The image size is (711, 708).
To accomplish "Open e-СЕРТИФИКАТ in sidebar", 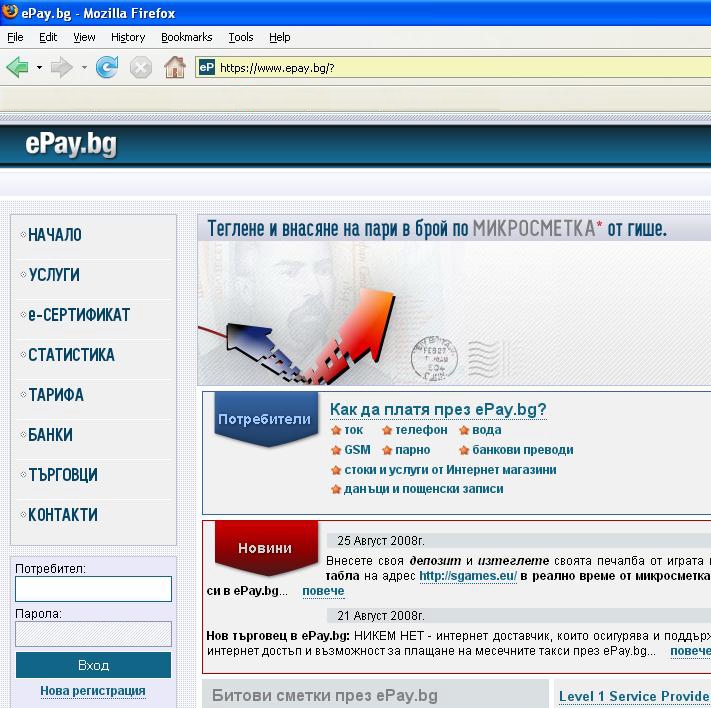I will (x=79, y=315).
